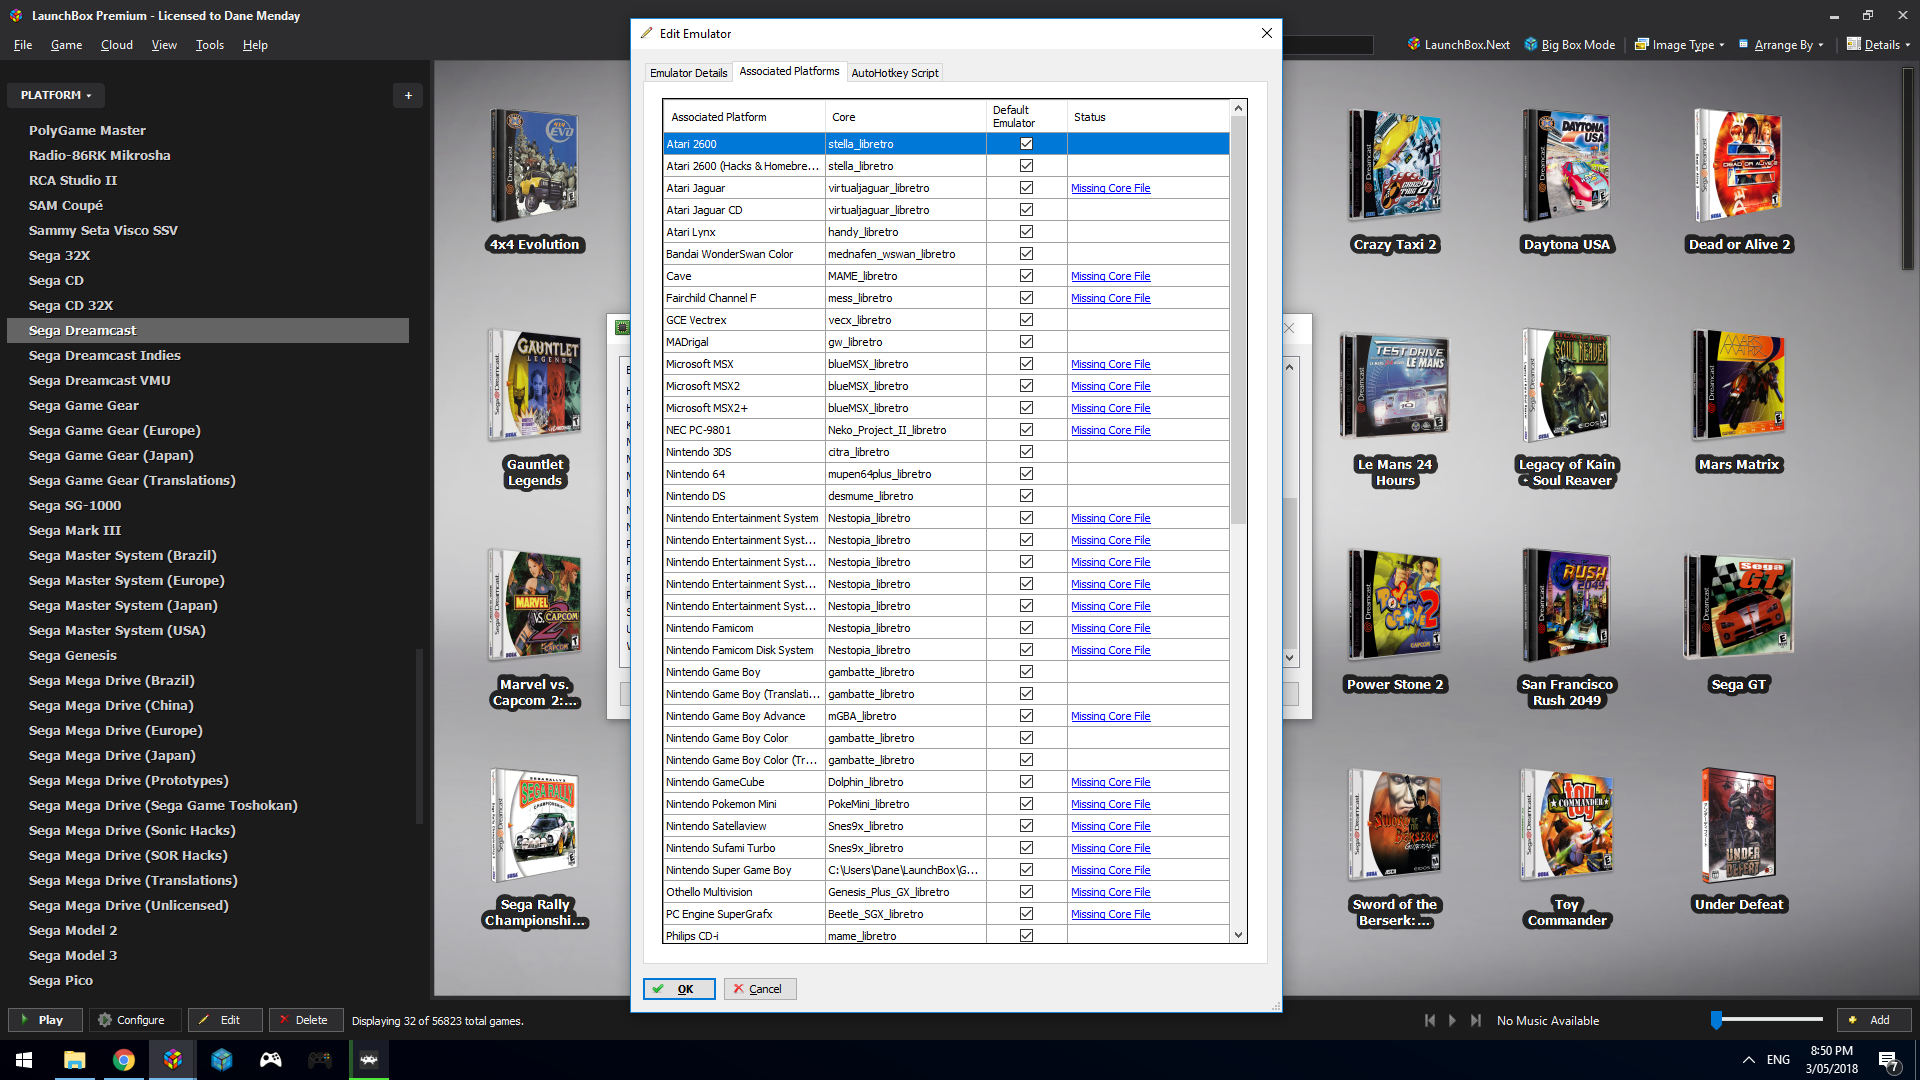
Task: Open the white gamepad taskbar app
Action: (270, 1060)
